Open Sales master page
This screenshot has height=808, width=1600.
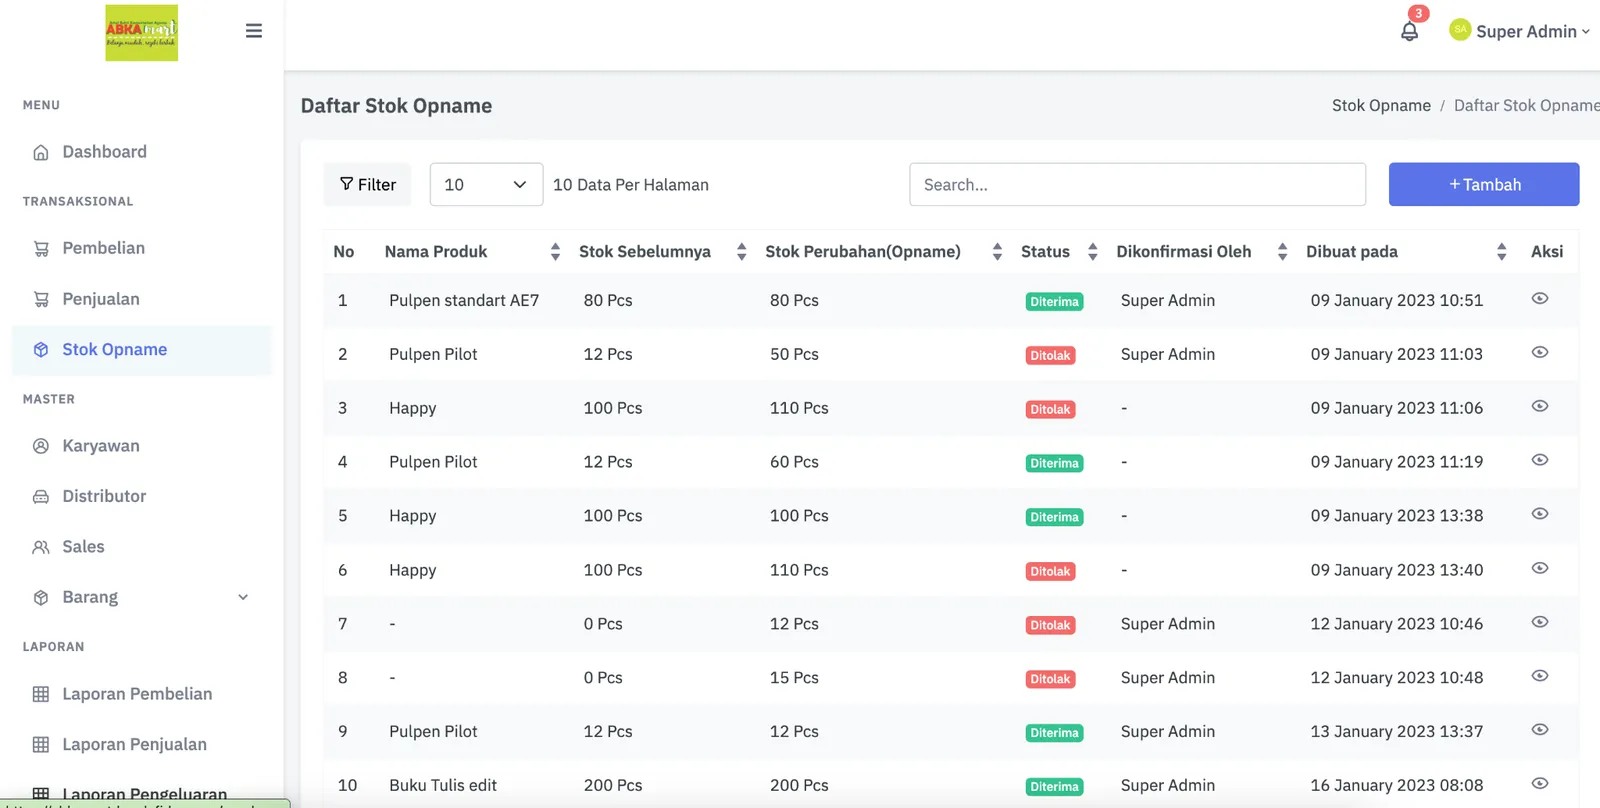tap(83, 547)
